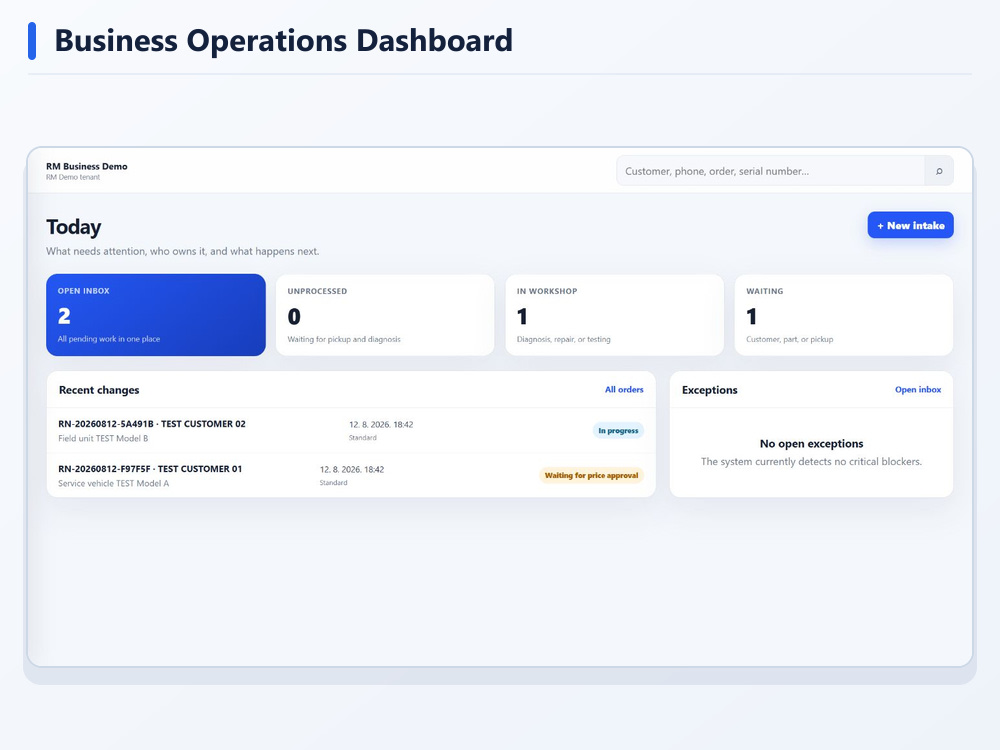The width and height of the screenshot is (1000, 750).
Task: Click the Today heading
Action: [73, 227]
